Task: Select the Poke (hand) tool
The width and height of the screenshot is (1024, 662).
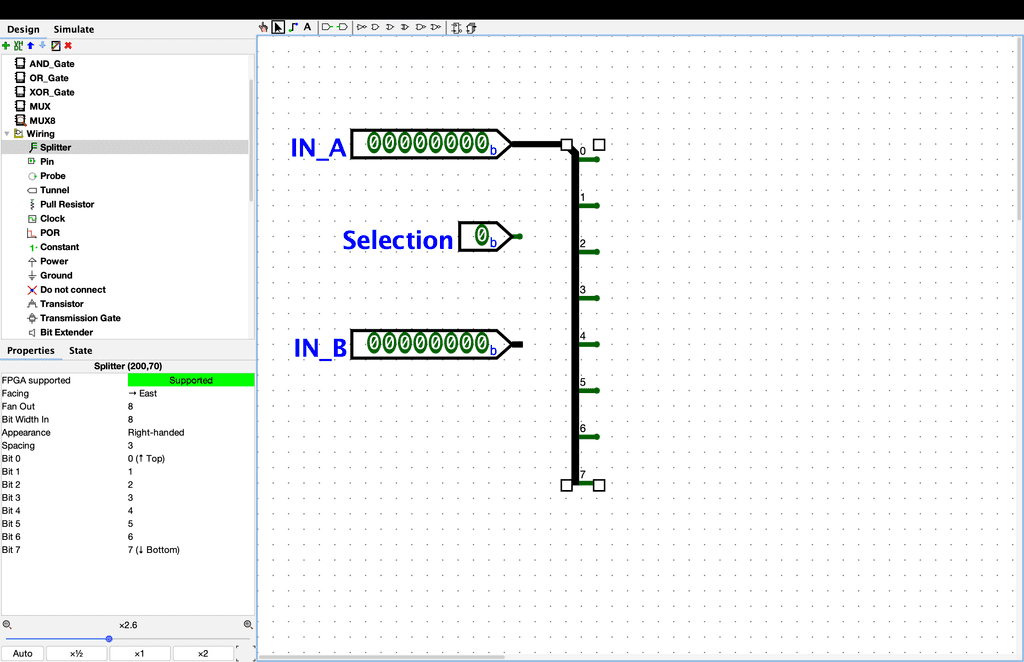Action: [x=264, y=27]
